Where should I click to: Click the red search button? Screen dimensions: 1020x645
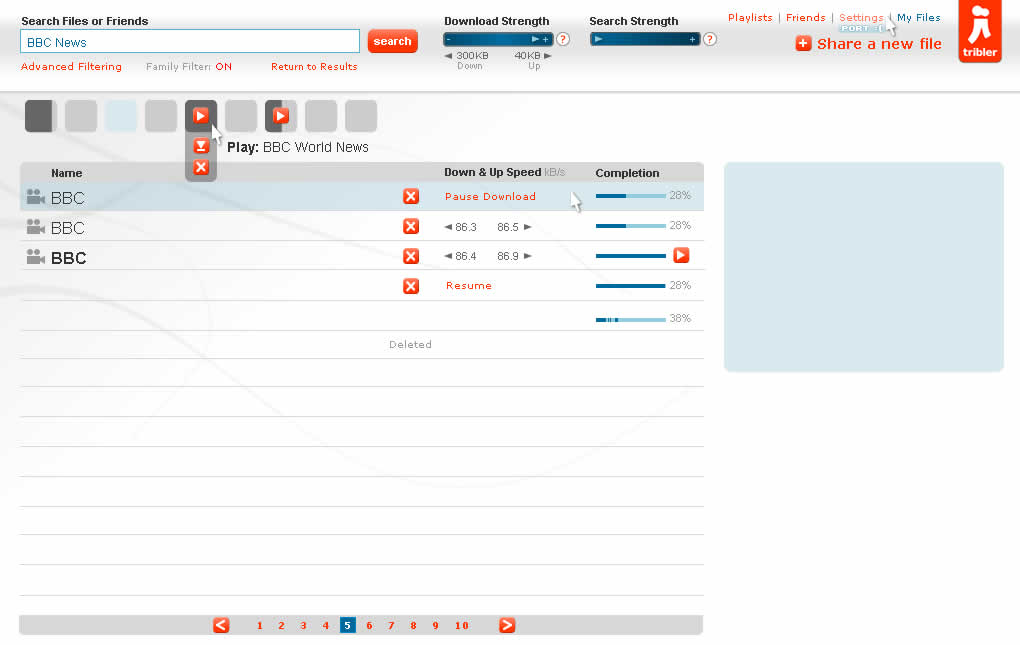pos(392,41)
